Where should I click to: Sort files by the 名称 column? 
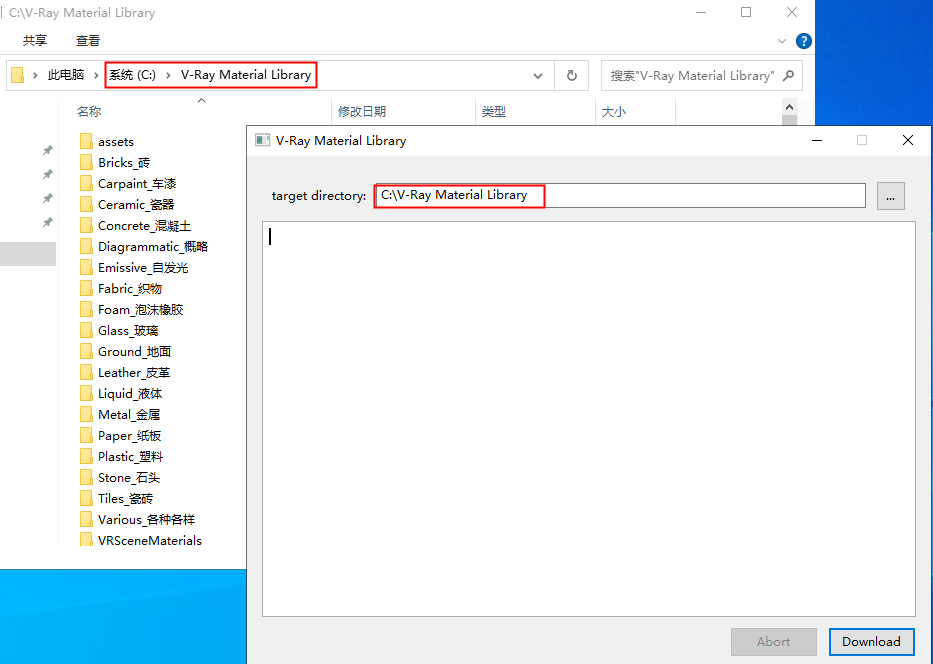tap(89, 111)
